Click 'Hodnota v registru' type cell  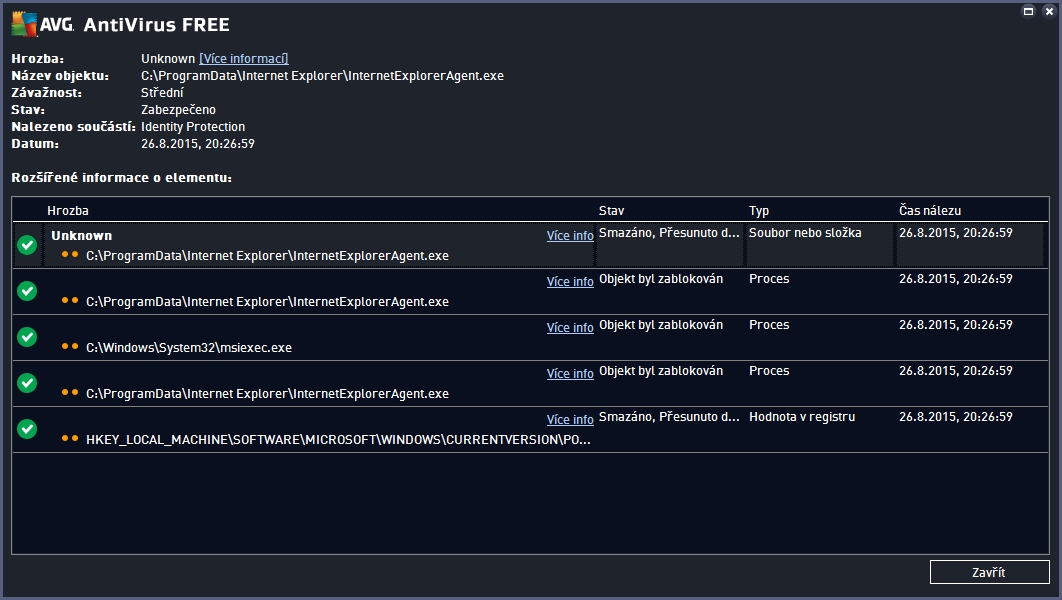[x=802, y=417]
